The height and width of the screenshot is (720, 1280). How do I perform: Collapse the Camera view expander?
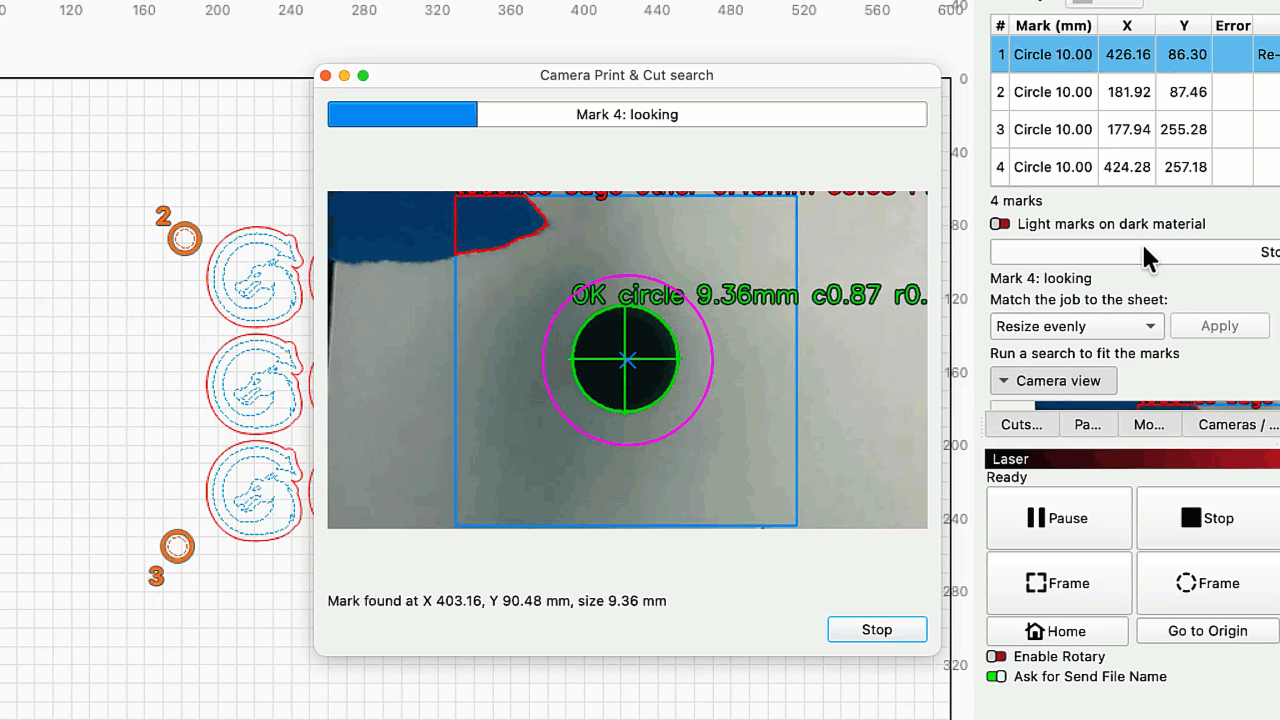tap(1053, 381)
